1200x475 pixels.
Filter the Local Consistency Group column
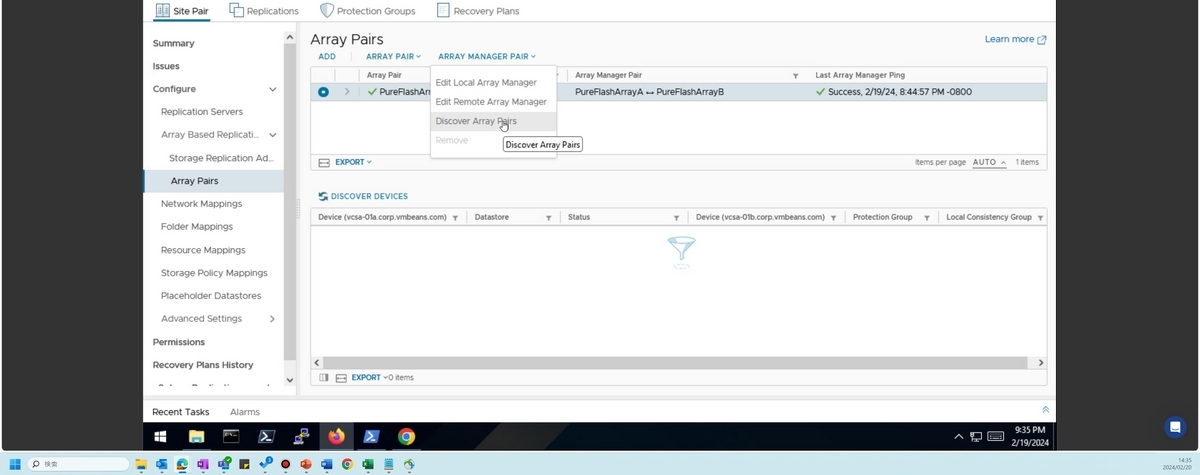coord(1040,217)
